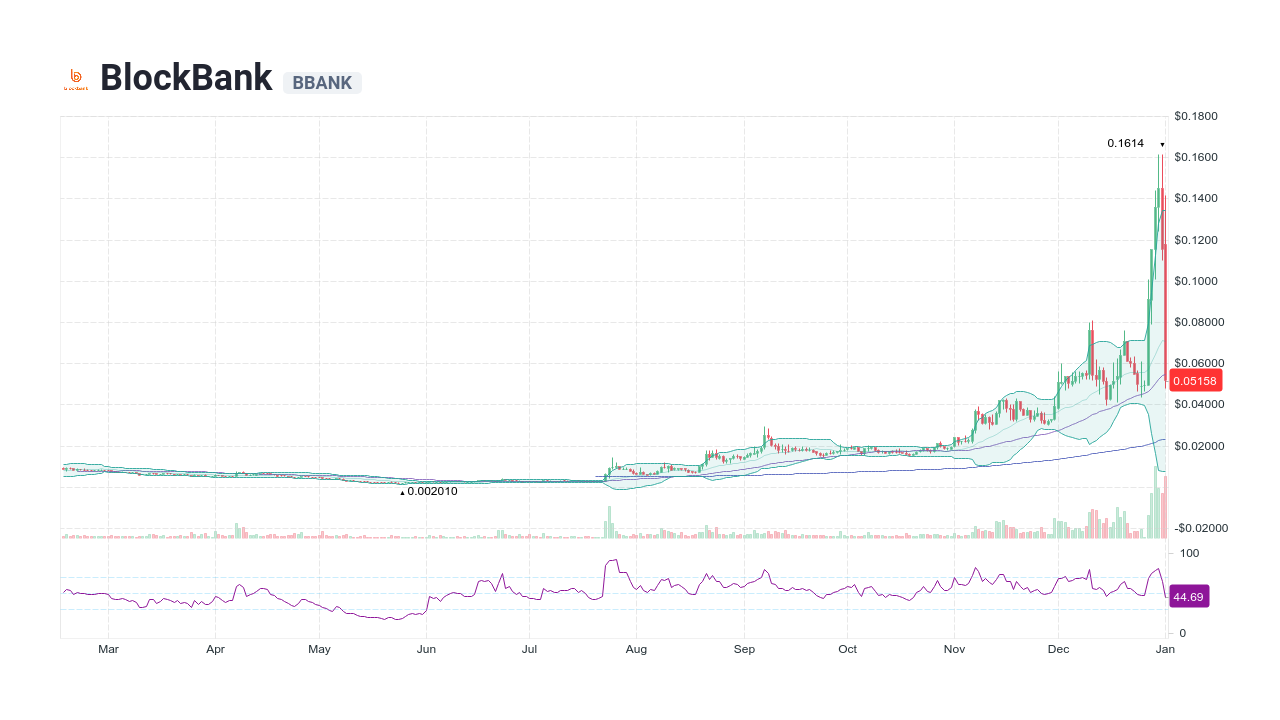Screen dimensions: 1280x720
Task: Click the Jan date axis label
Action: coord(1165,649)
